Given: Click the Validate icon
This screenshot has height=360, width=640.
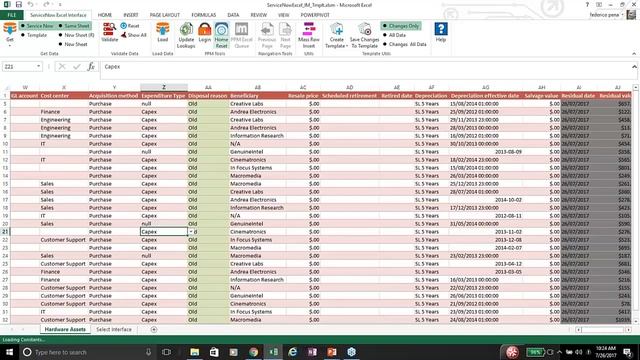Looking at the screenshot, I should (109, 30).
